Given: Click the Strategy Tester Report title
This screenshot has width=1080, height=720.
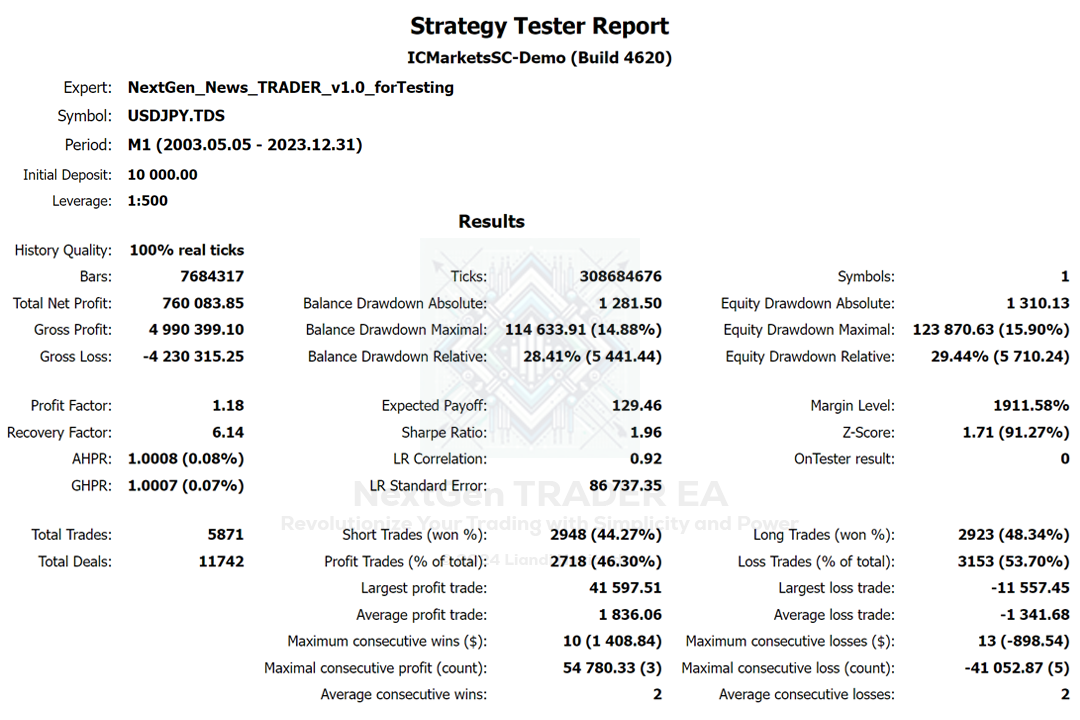Looking at the screenshot, I should (540, 26).
